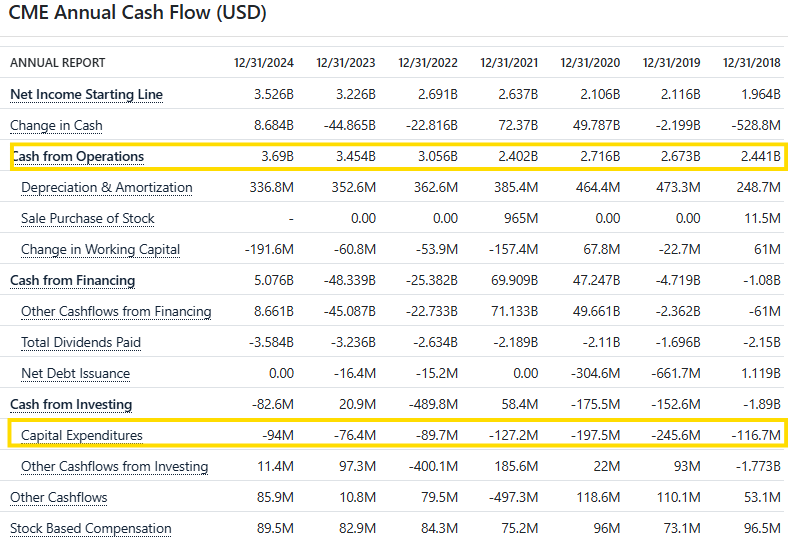Select the 12/31/2022 column header
Viewport: 788px width, 543px height.
pos(428,63)
